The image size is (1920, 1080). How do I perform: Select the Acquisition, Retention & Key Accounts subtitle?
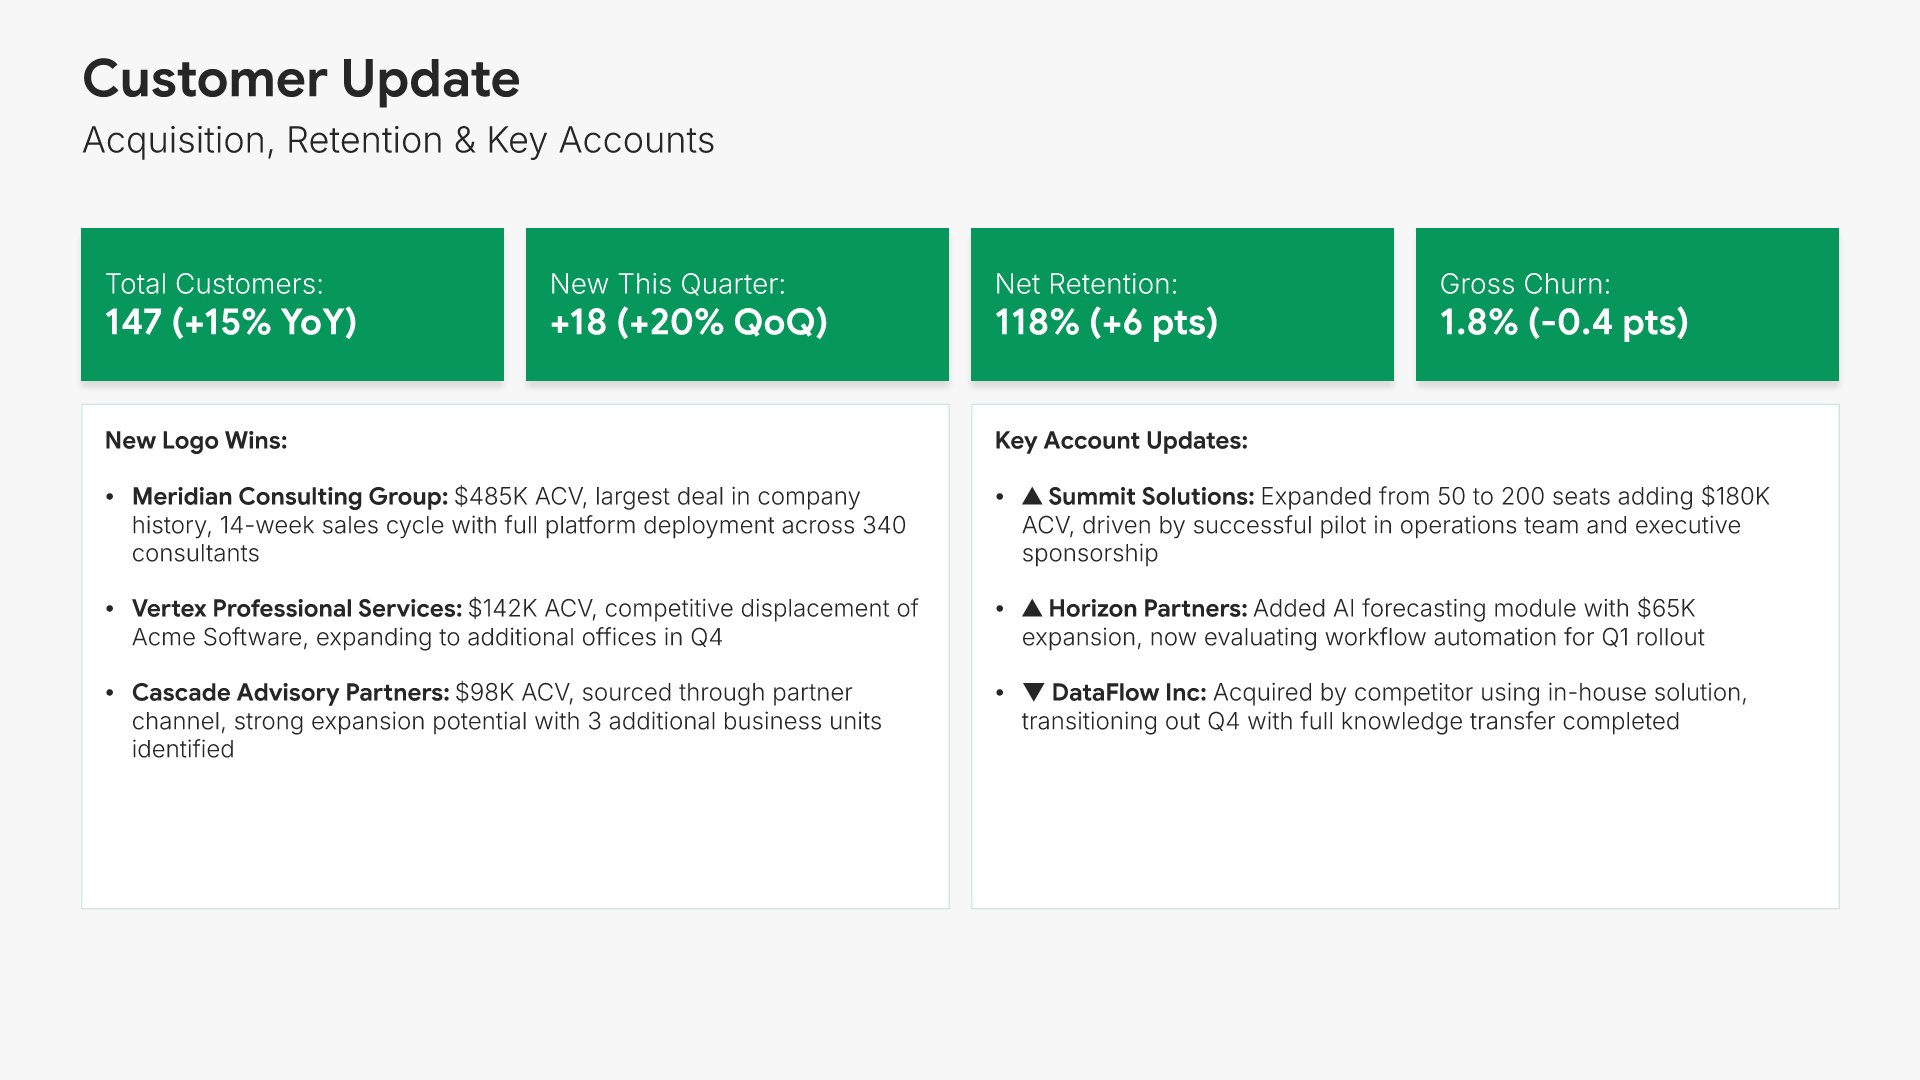(398, 141)
